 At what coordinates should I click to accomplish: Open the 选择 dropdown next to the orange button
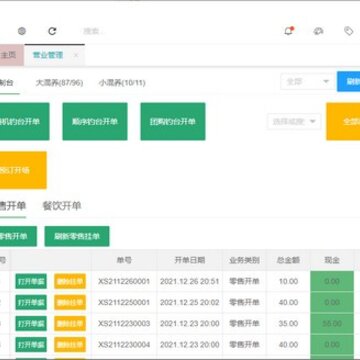(294, 122)
